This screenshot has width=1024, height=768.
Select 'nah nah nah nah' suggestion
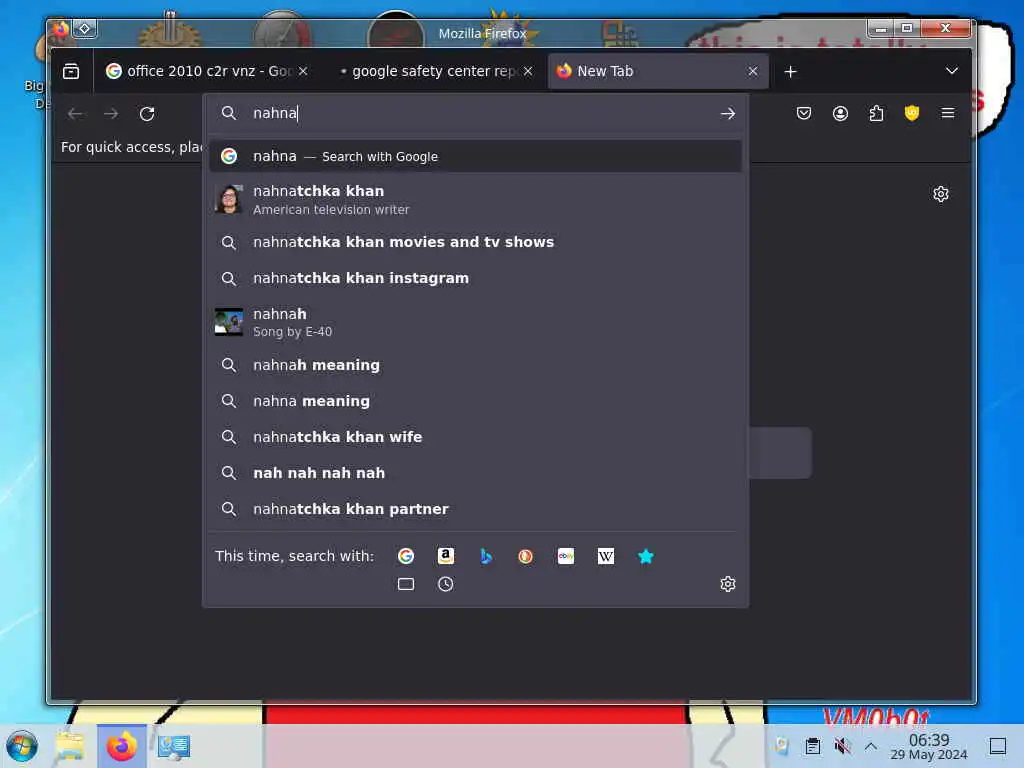click(475, 473)
